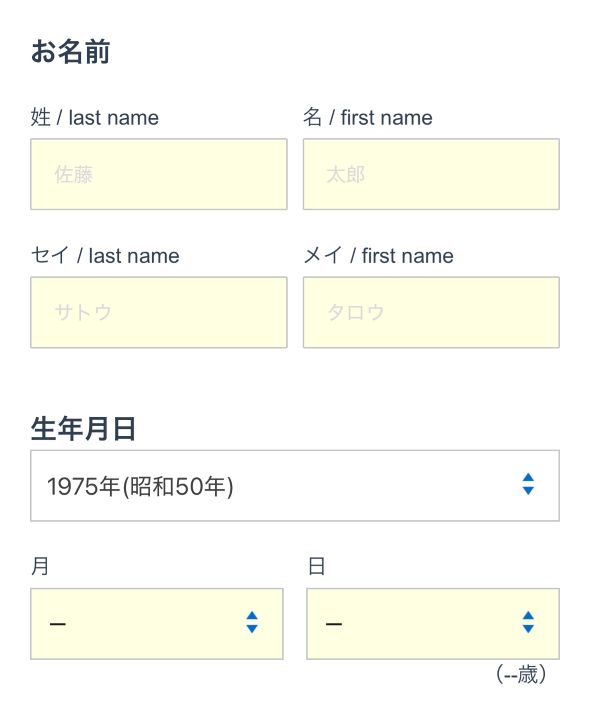Open the 日 day dropdown

[x=433, y=624]
